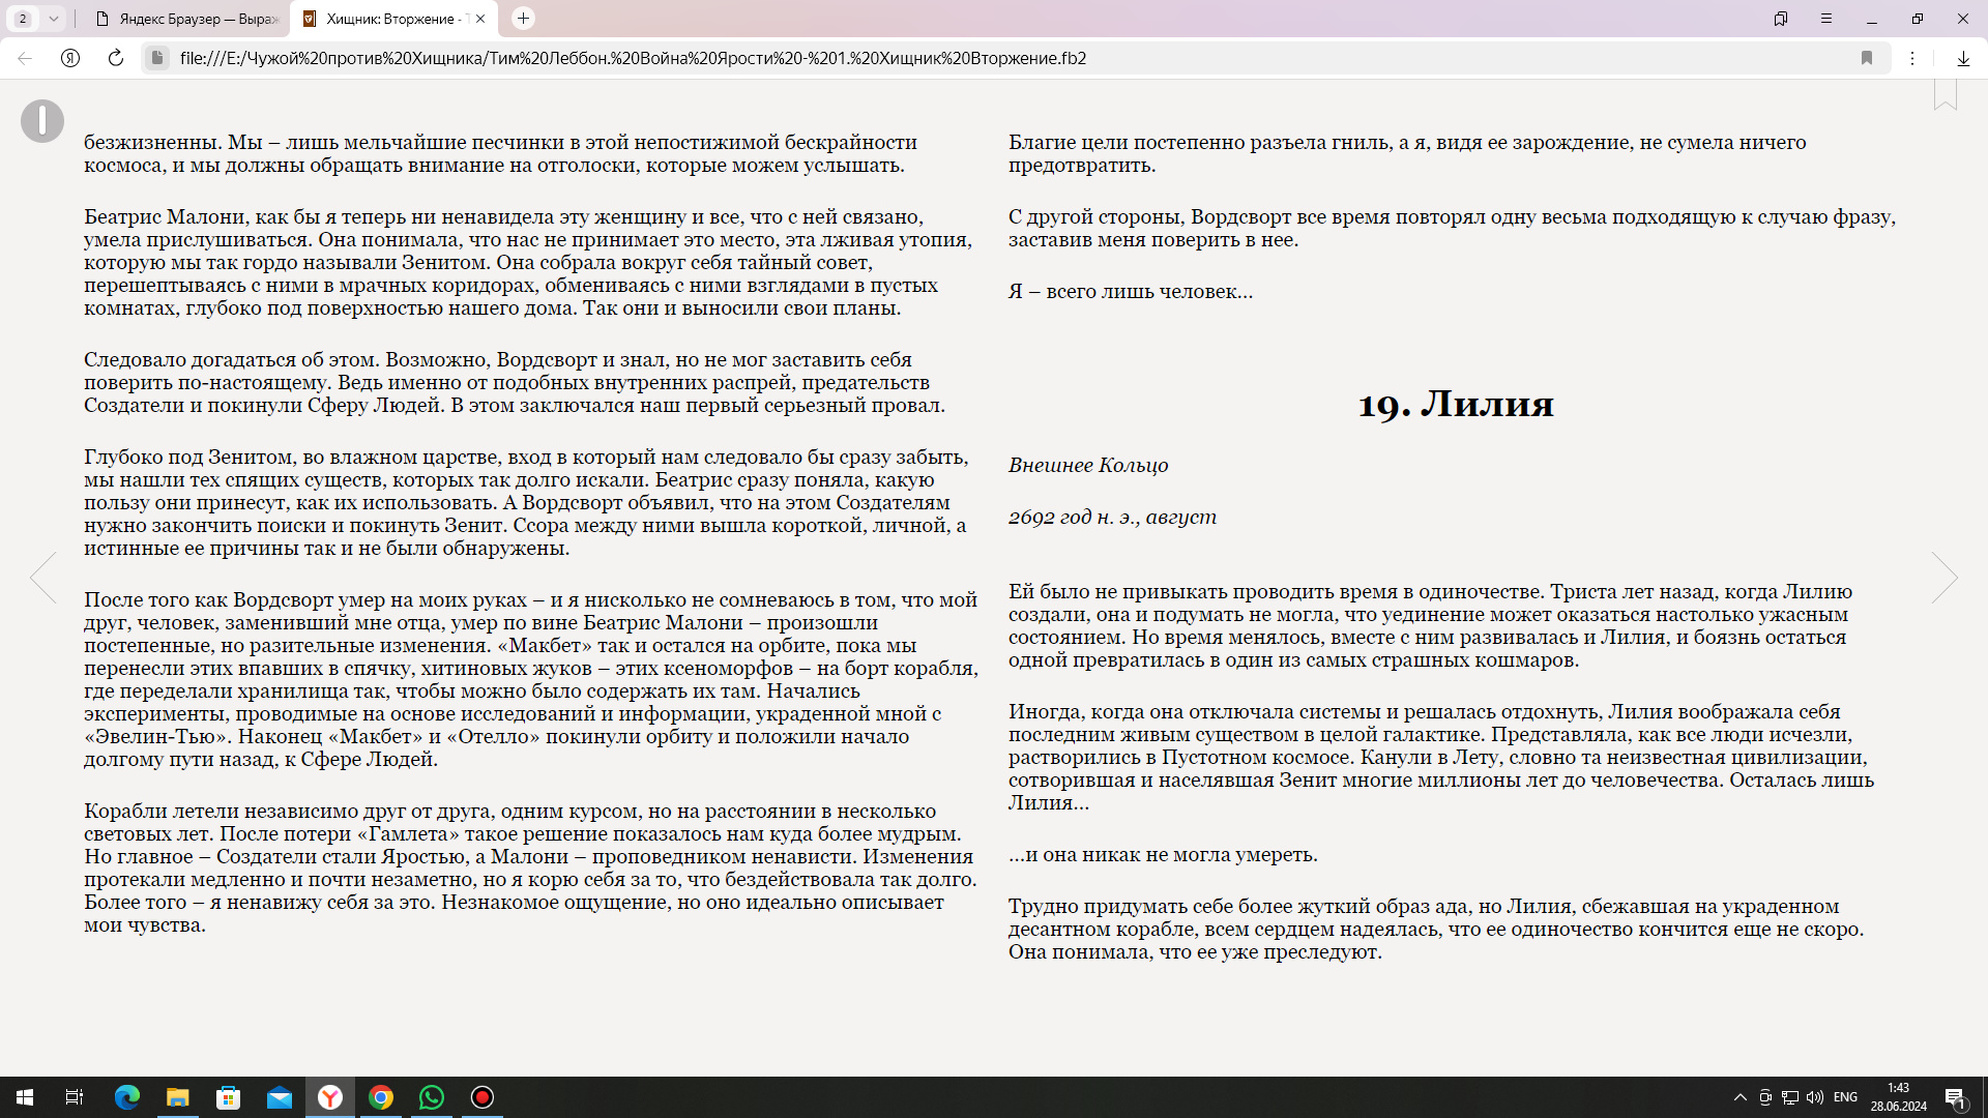The height and width of the screenshot is (1118, 1988).
Task: Expand the tab group dropdown arrow
Action: [x=53, y=18]
